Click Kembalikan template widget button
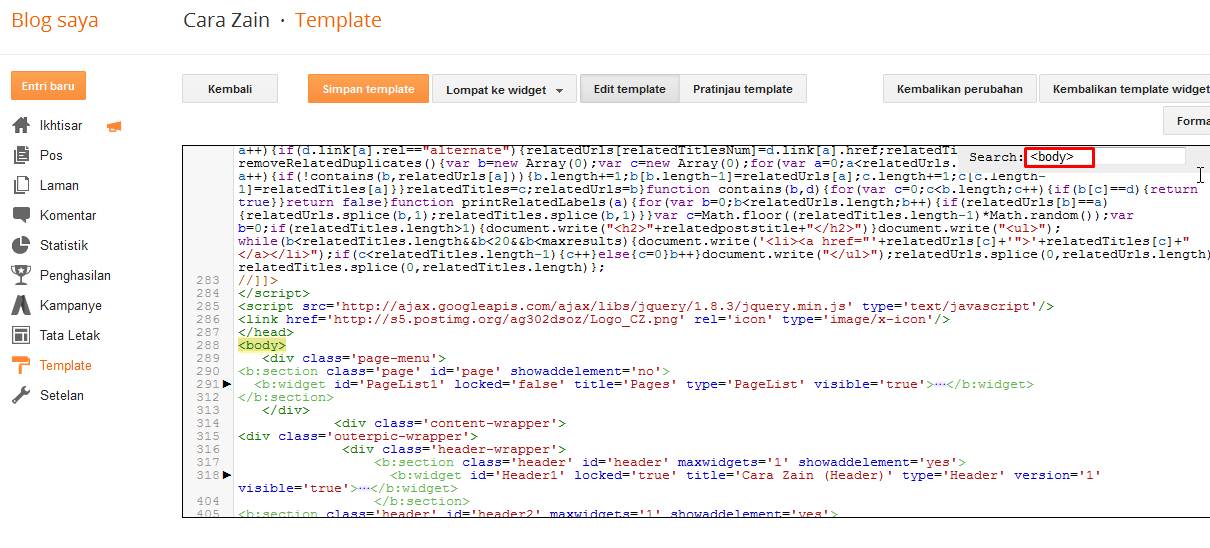The image size is (1210, 548). (1125, 89)
